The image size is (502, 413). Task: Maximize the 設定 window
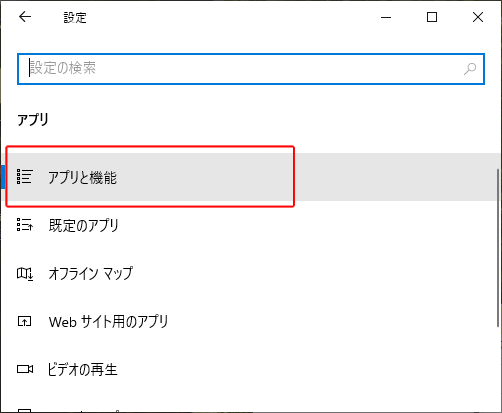[432, 17]
